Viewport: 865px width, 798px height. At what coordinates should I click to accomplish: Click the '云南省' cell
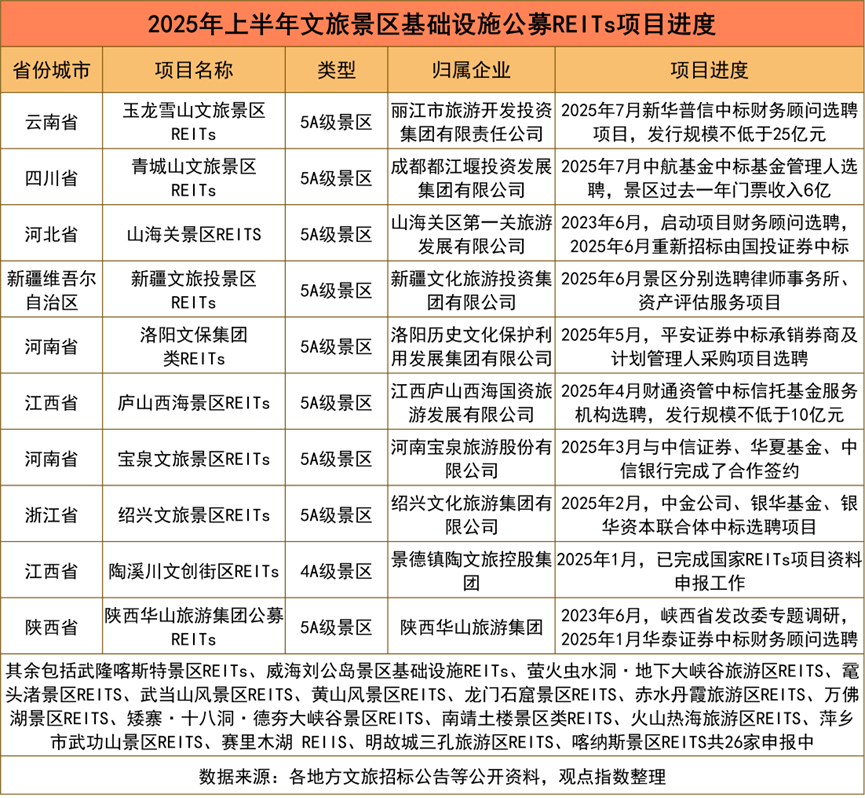[x=51, y=121]
